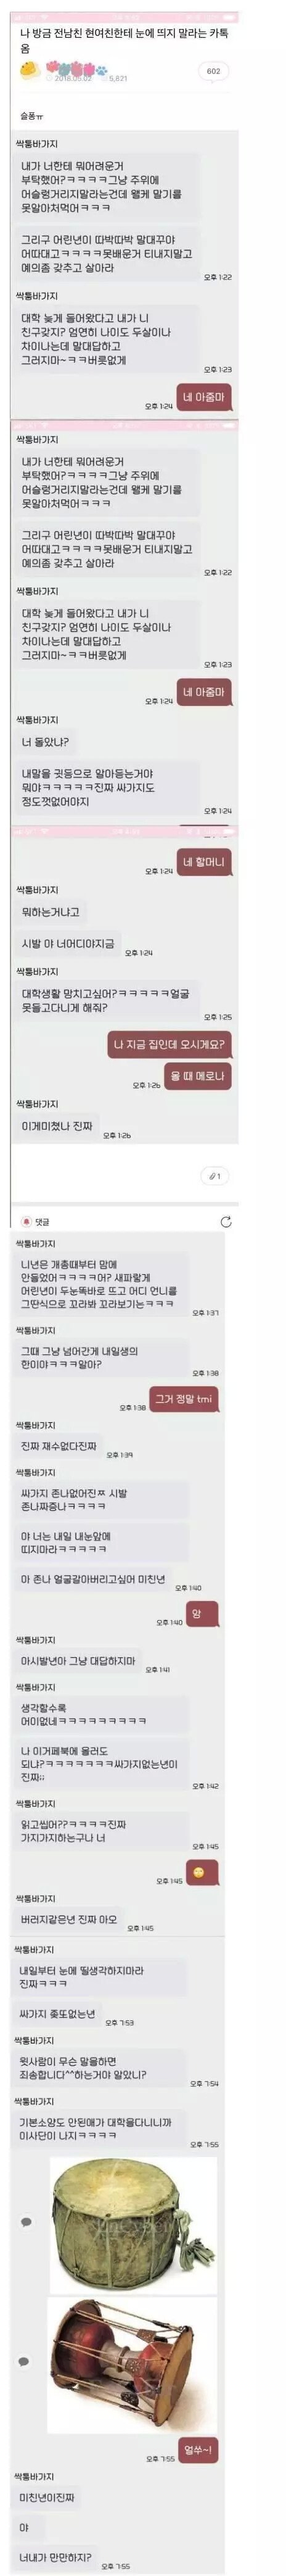Click the 602 comment count badge
The width and height of the screenshot is (286, 2576).
(213, 71)
